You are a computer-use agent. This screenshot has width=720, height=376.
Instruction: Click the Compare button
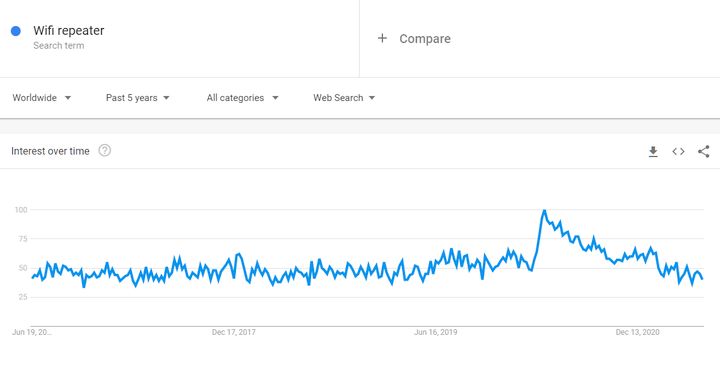pyautogui.click(x=414, y=39)
